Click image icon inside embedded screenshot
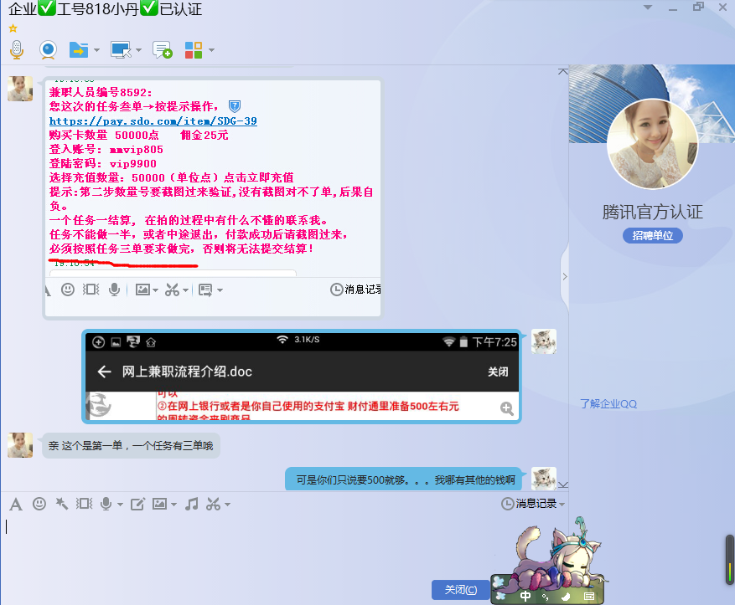This screenshot has height=605, width=735. tap(142, 290)
